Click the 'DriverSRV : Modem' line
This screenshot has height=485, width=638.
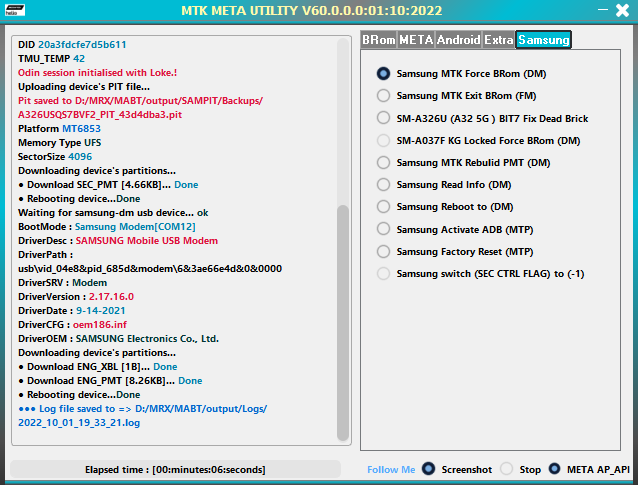(x=62, y=283)
